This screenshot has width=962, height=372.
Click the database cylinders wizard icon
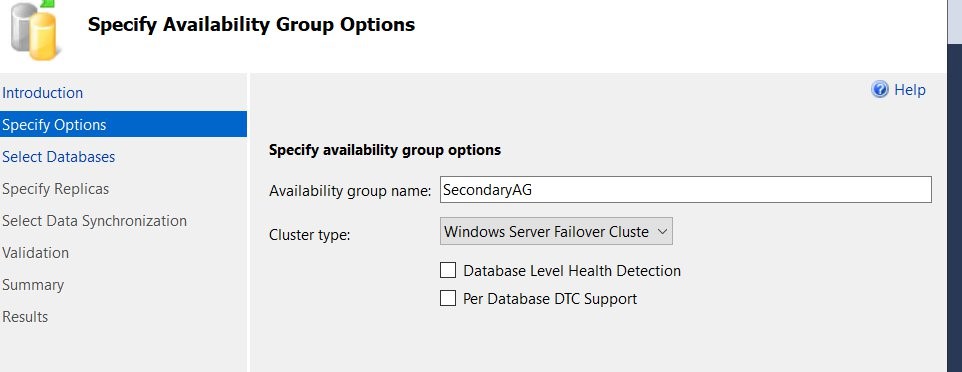[x=34, y=31]
